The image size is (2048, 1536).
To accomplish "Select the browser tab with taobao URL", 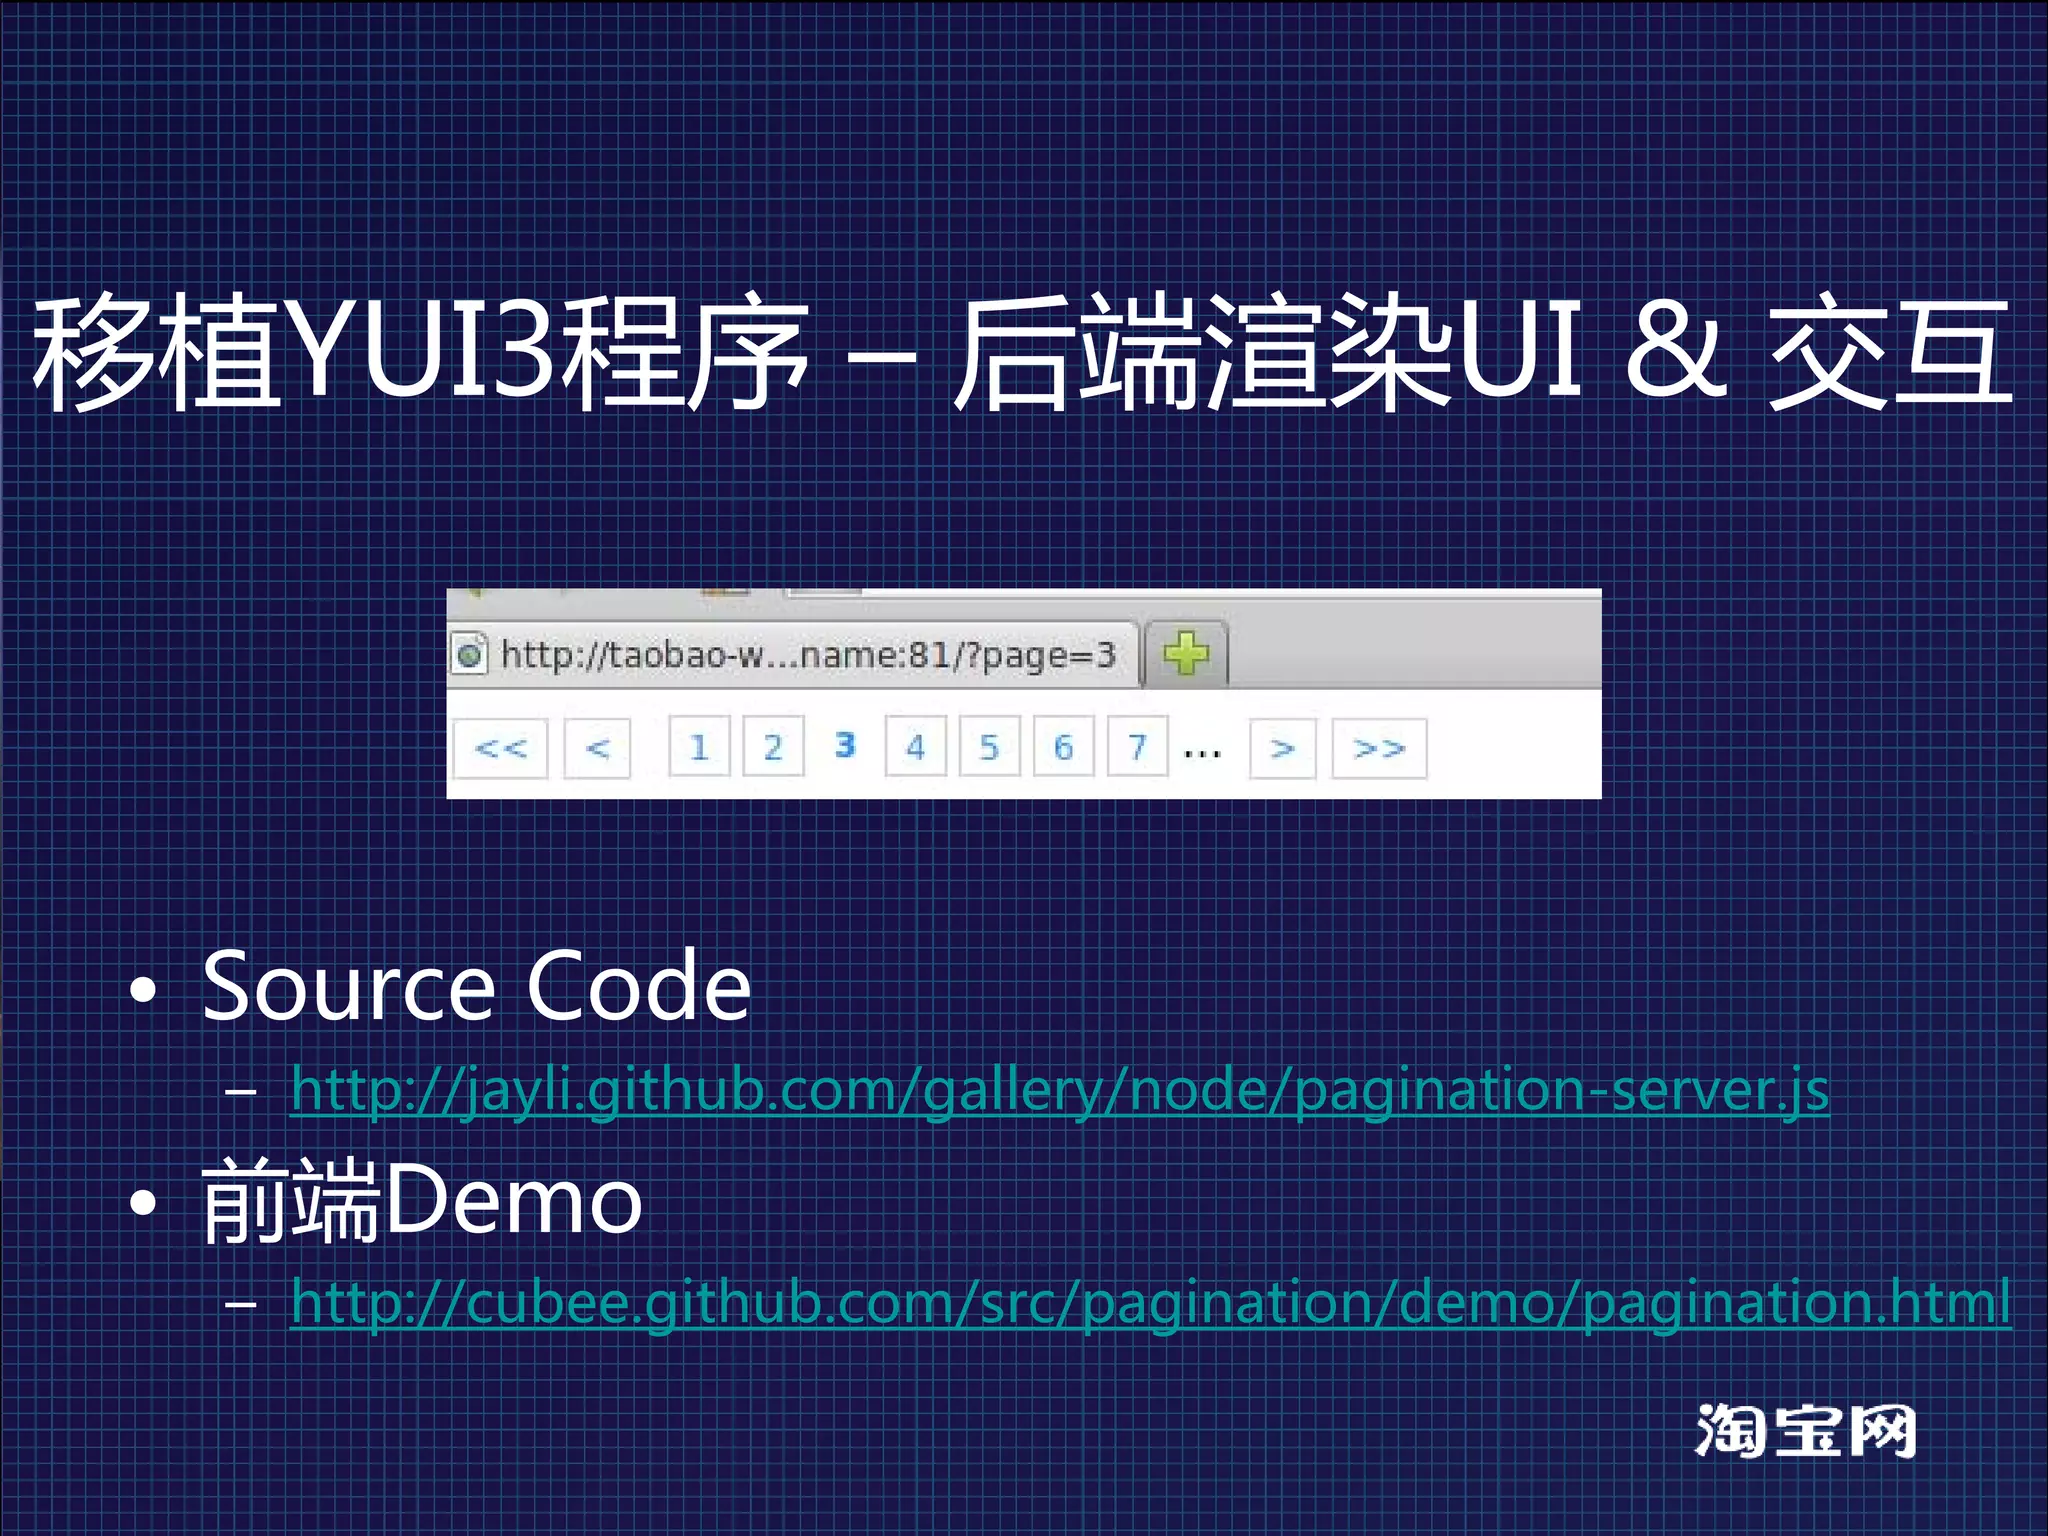I will [x=793, y=655].
